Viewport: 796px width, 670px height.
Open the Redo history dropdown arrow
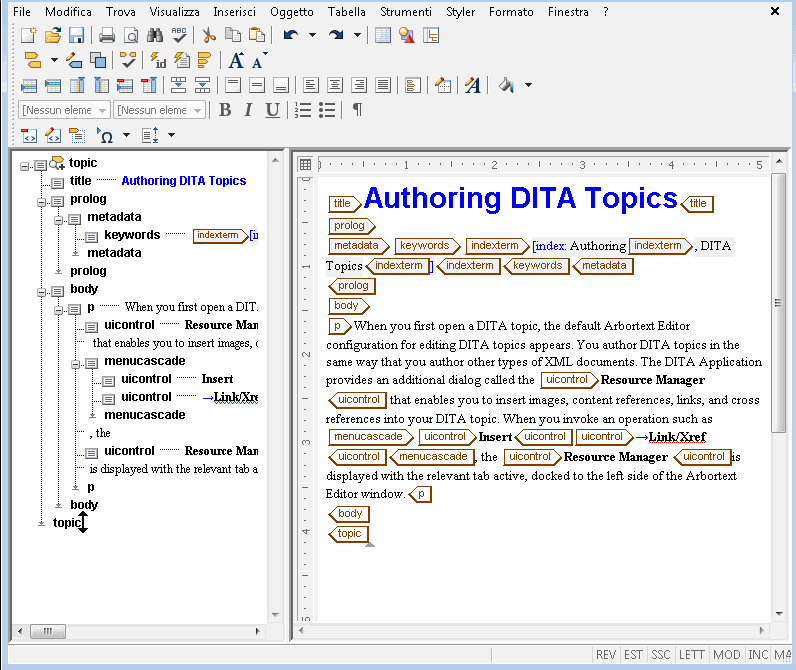[357, 35]
